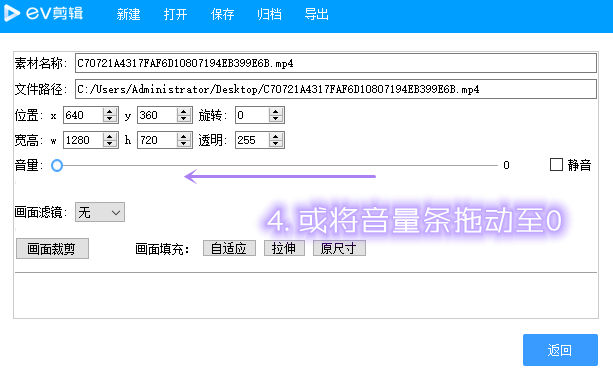Click 导出 in the top bar
The height and width of the screenshot is (371, 613).
click(316, 14)
